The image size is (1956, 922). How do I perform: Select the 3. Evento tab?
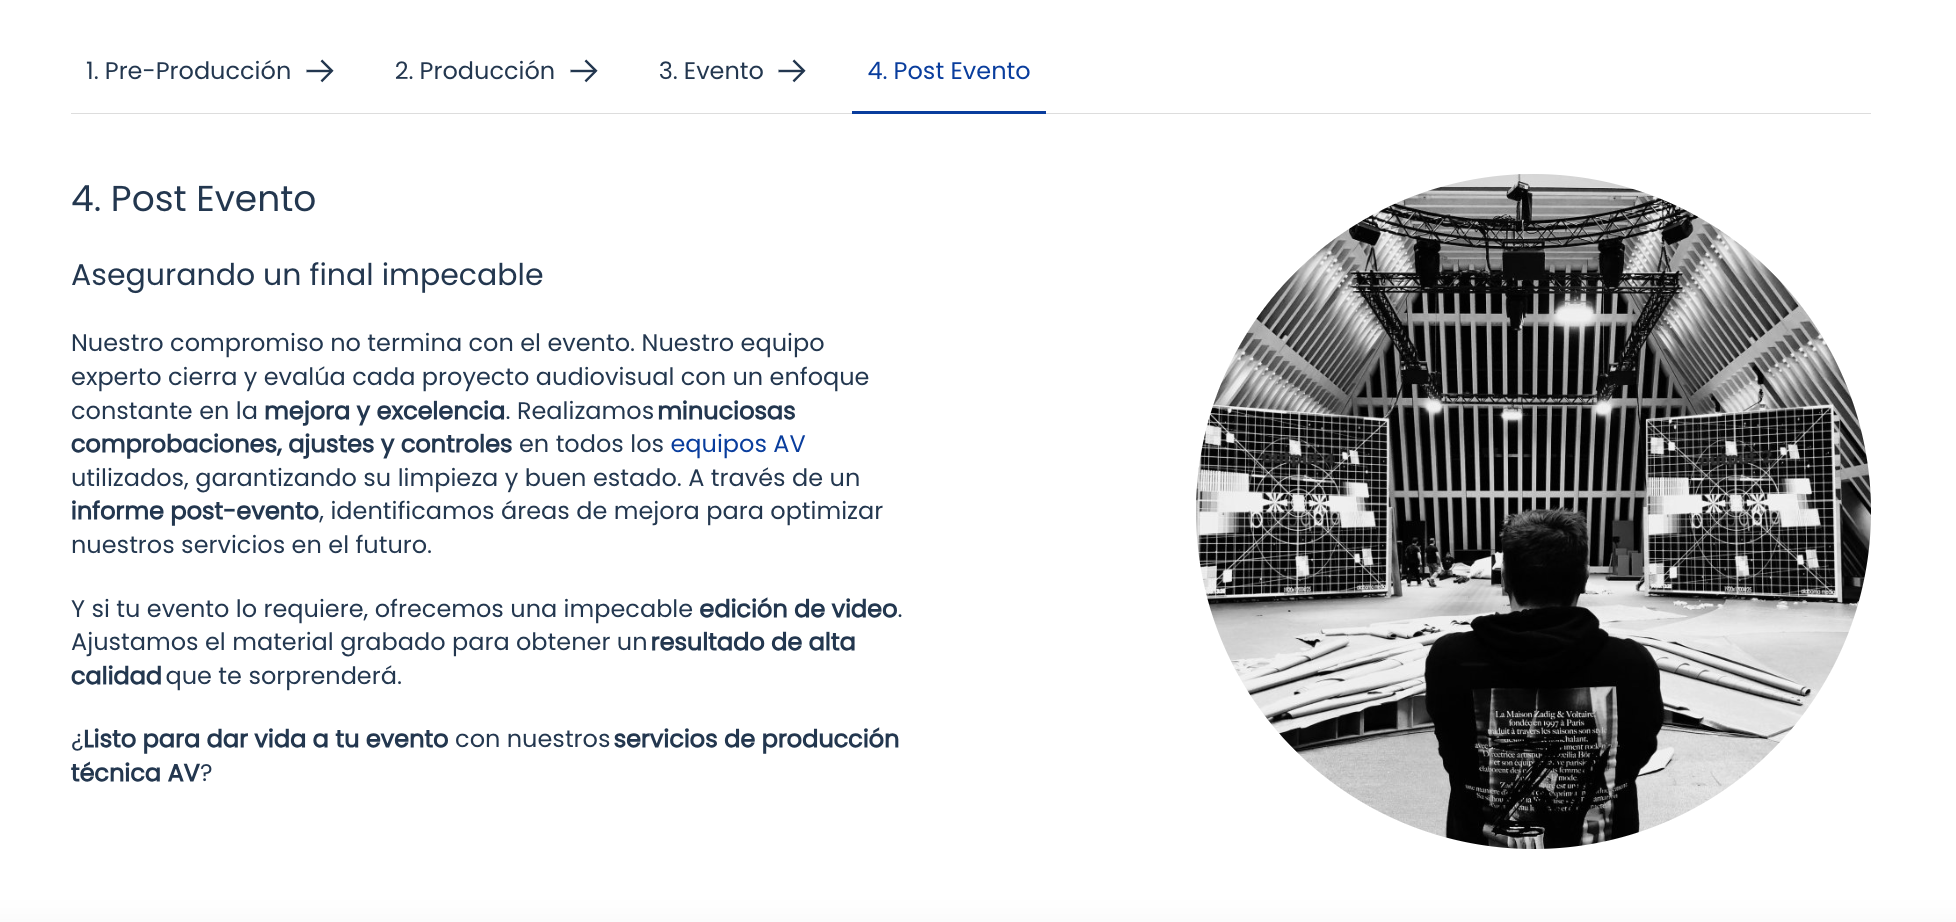[732, 71]
